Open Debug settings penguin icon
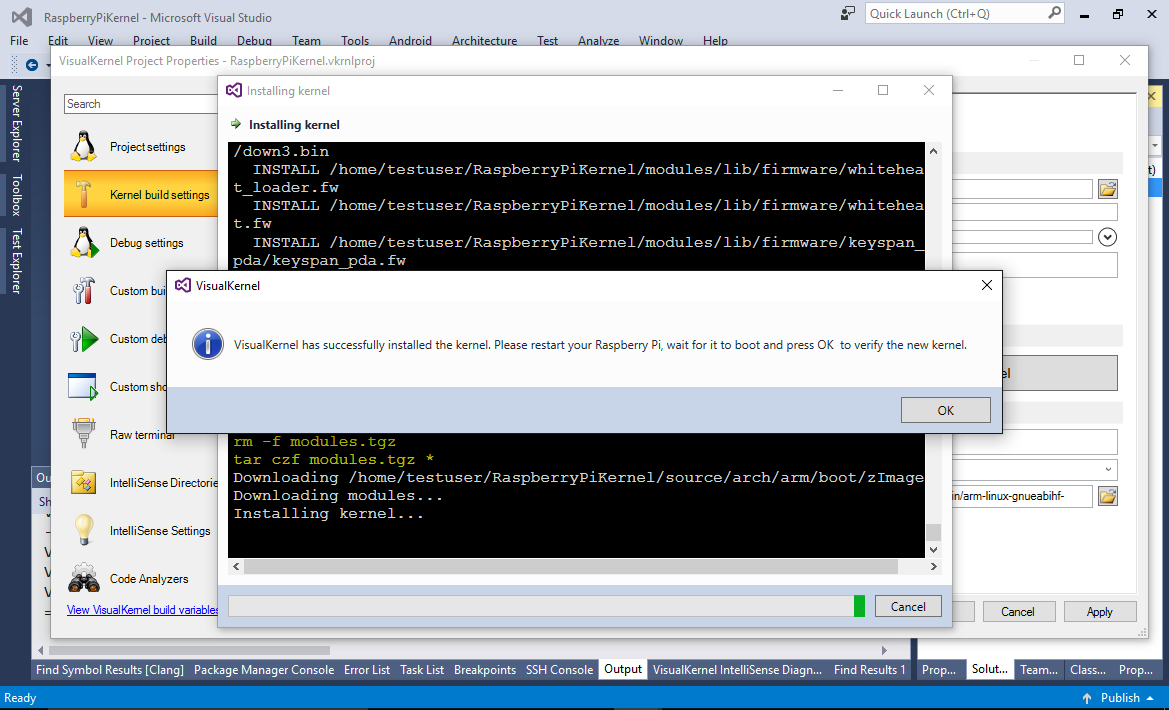1169x710 pixels. click(x=84, y=242)
